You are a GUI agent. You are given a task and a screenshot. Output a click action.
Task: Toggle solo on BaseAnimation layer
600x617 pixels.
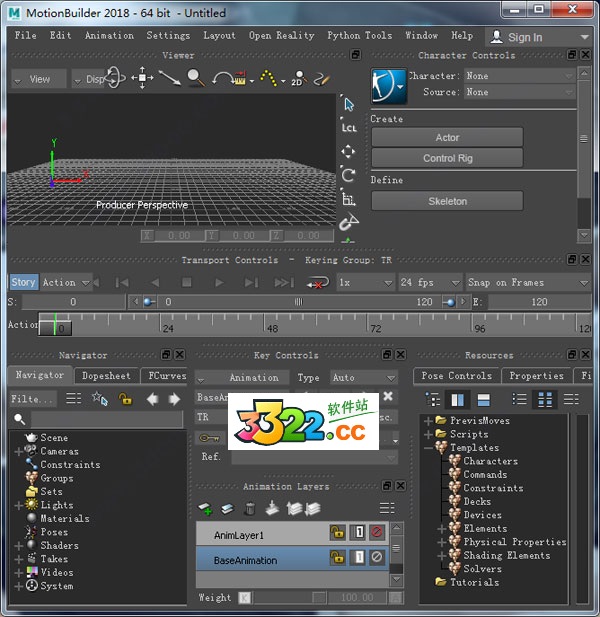358,558
